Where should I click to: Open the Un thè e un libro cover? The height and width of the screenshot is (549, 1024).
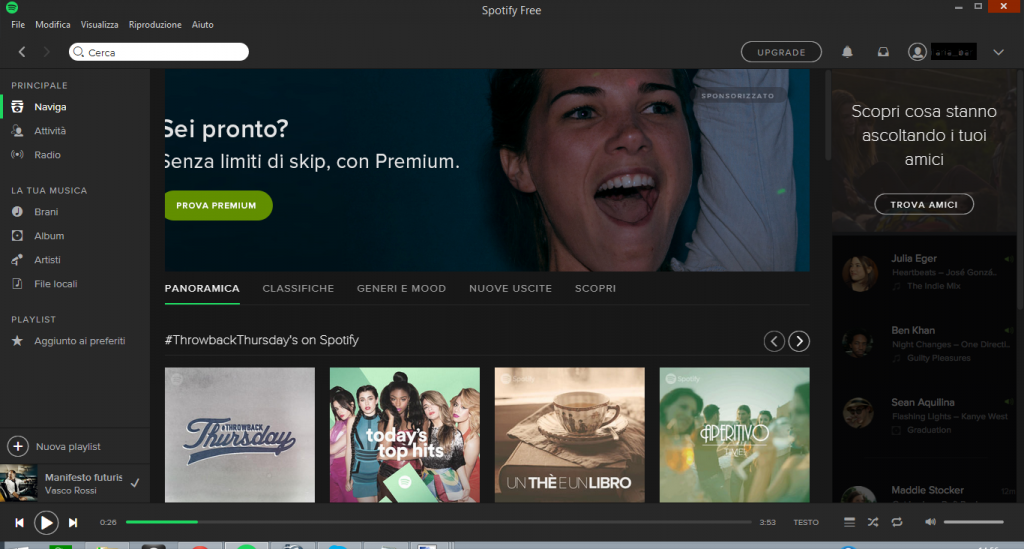[569, 435]
